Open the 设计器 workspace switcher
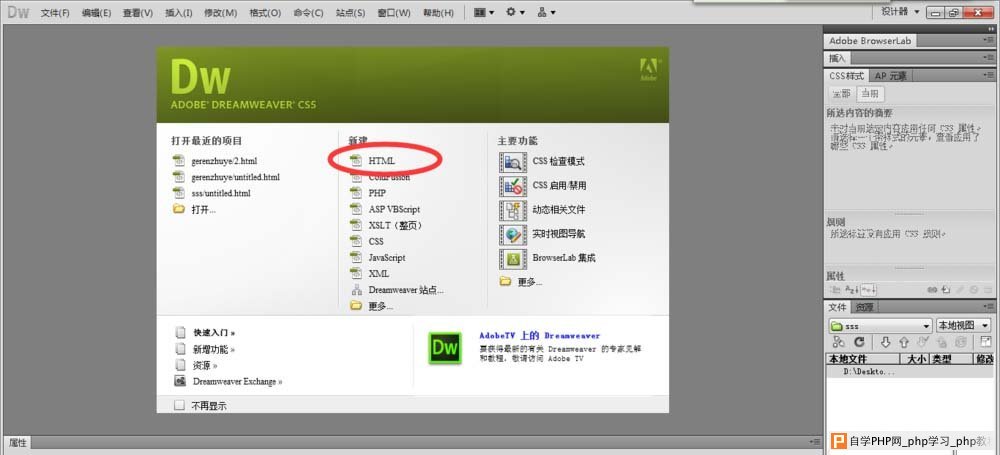Viewport: 1000px width, 455px height. 901,11
